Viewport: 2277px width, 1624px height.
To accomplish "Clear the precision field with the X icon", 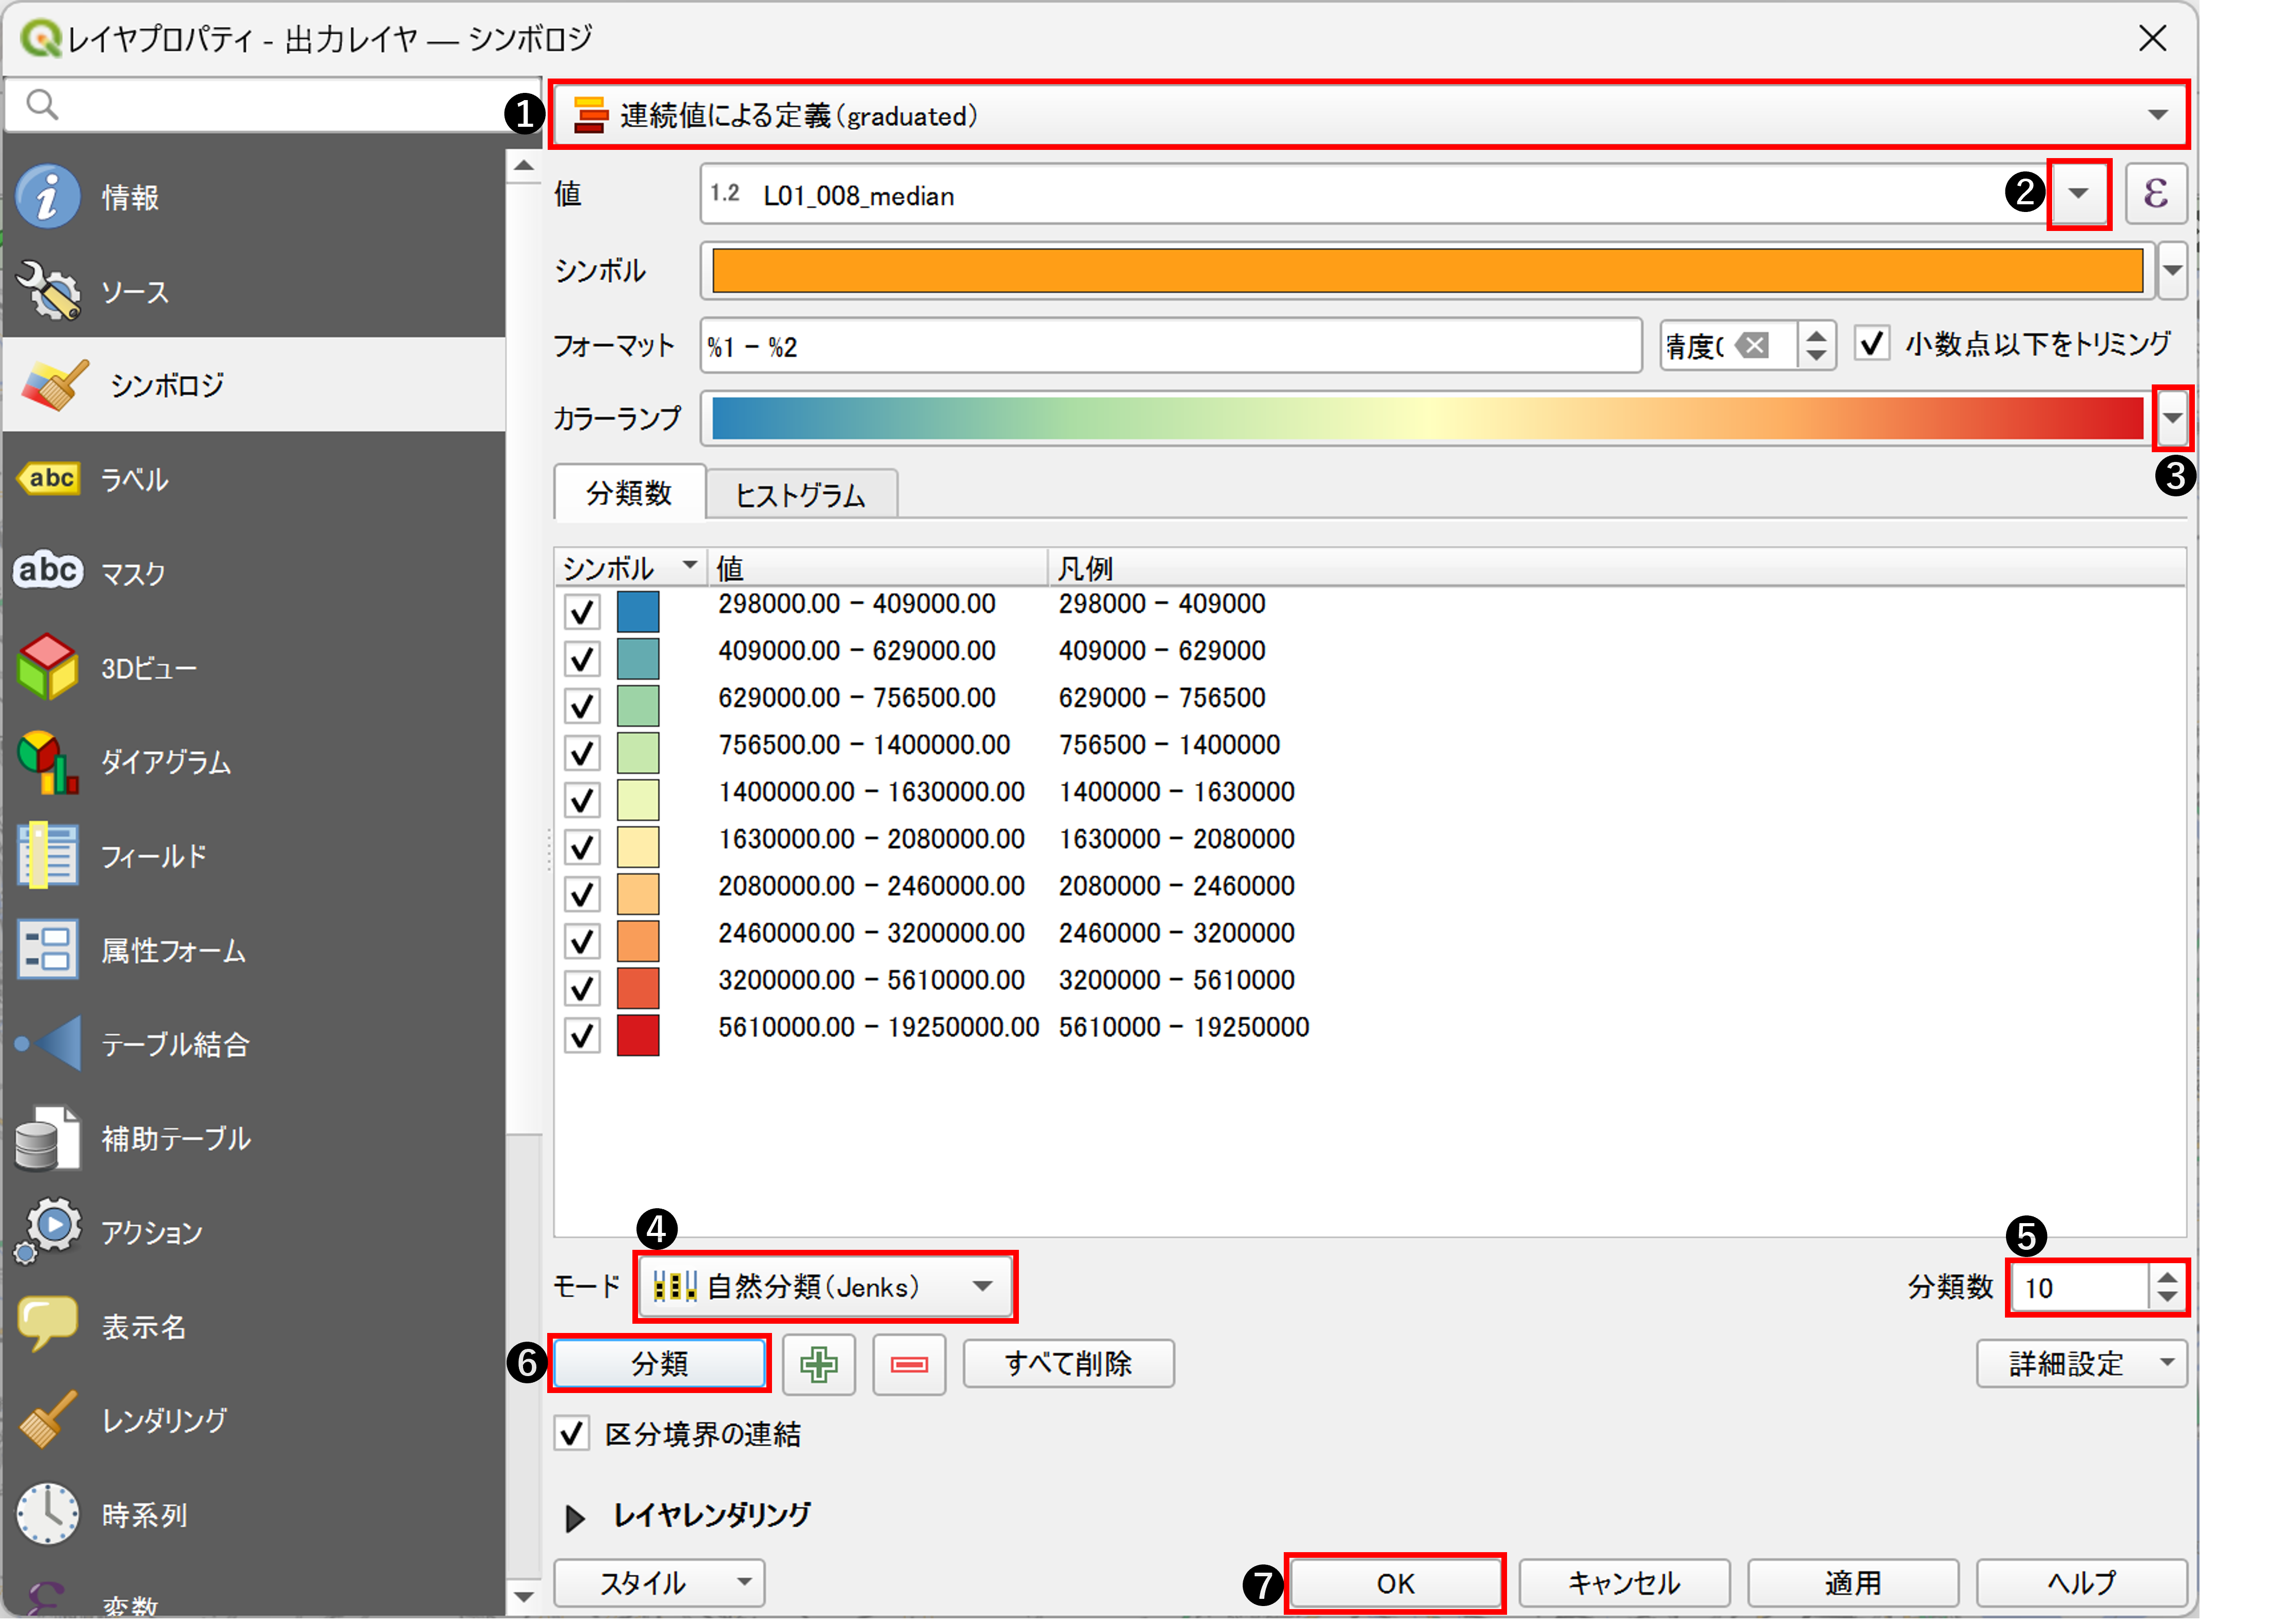I will pyautogui.click(x=1752, y=346).
